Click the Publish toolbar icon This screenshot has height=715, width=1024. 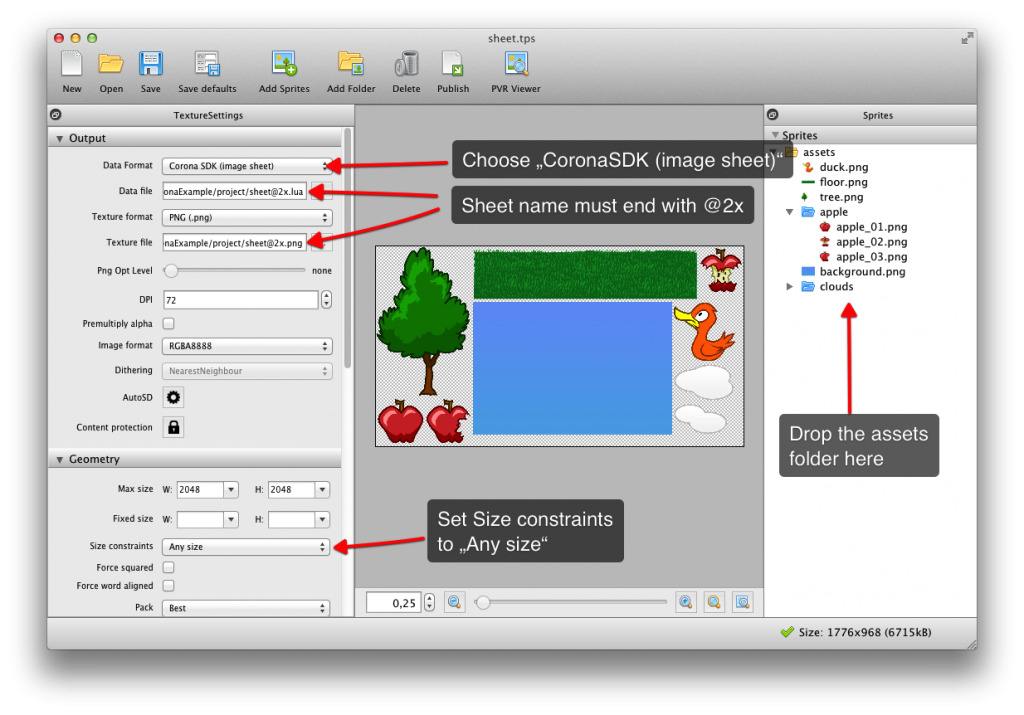coord(453,65)
